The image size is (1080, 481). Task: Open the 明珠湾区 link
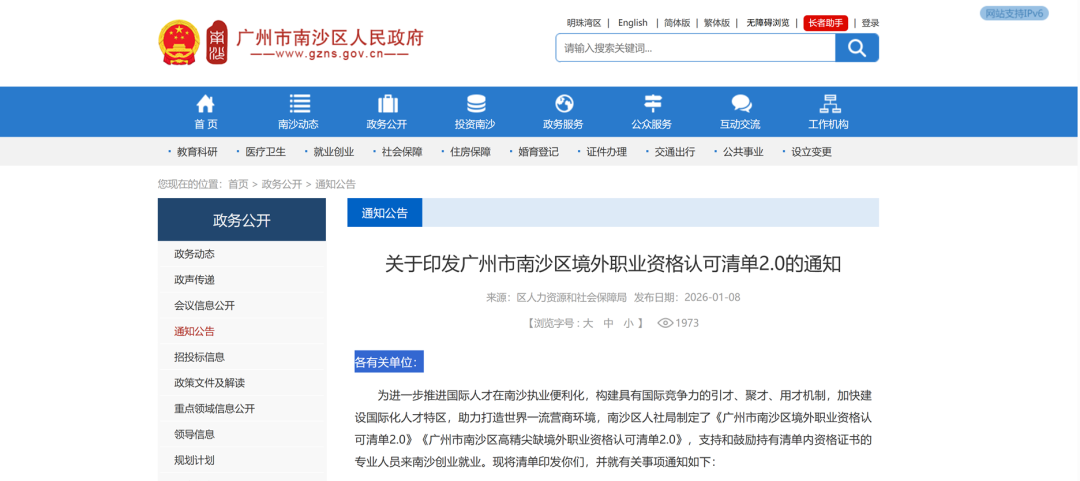584,23
